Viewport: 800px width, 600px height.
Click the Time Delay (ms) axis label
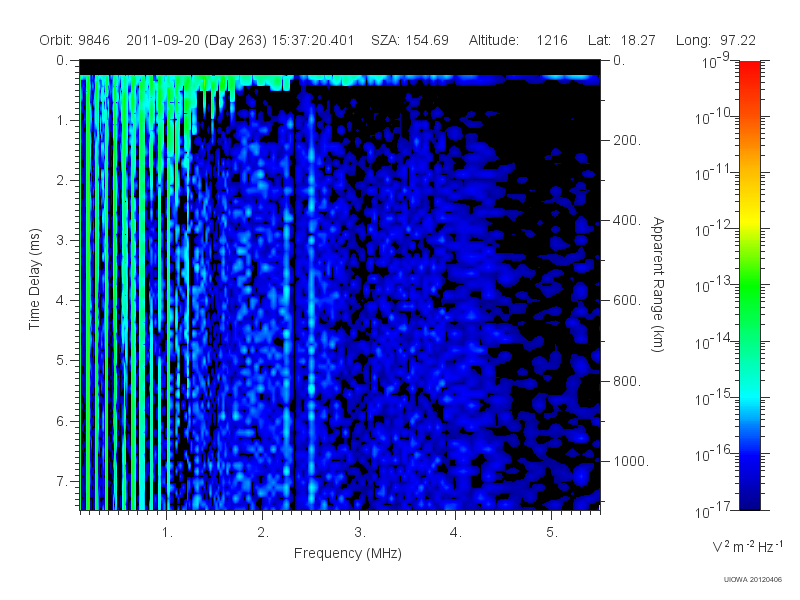[x=34, y=279]
